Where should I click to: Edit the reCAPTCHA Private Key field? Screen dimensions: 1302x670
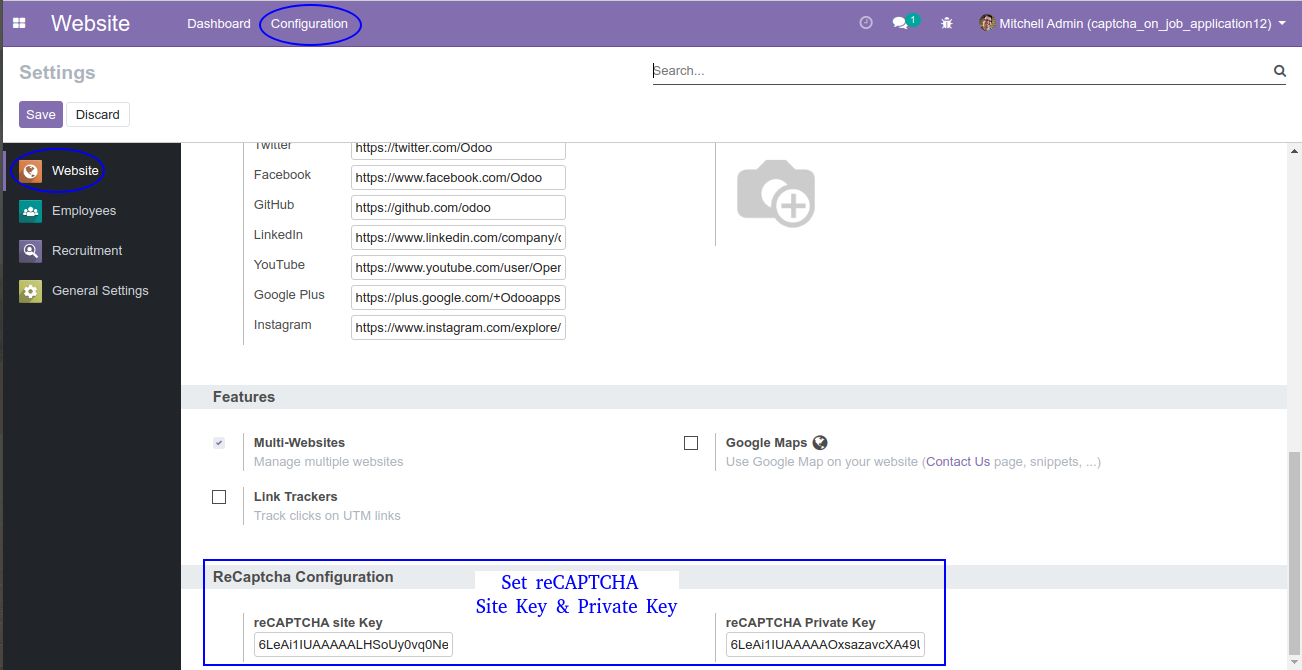[825, 645]
